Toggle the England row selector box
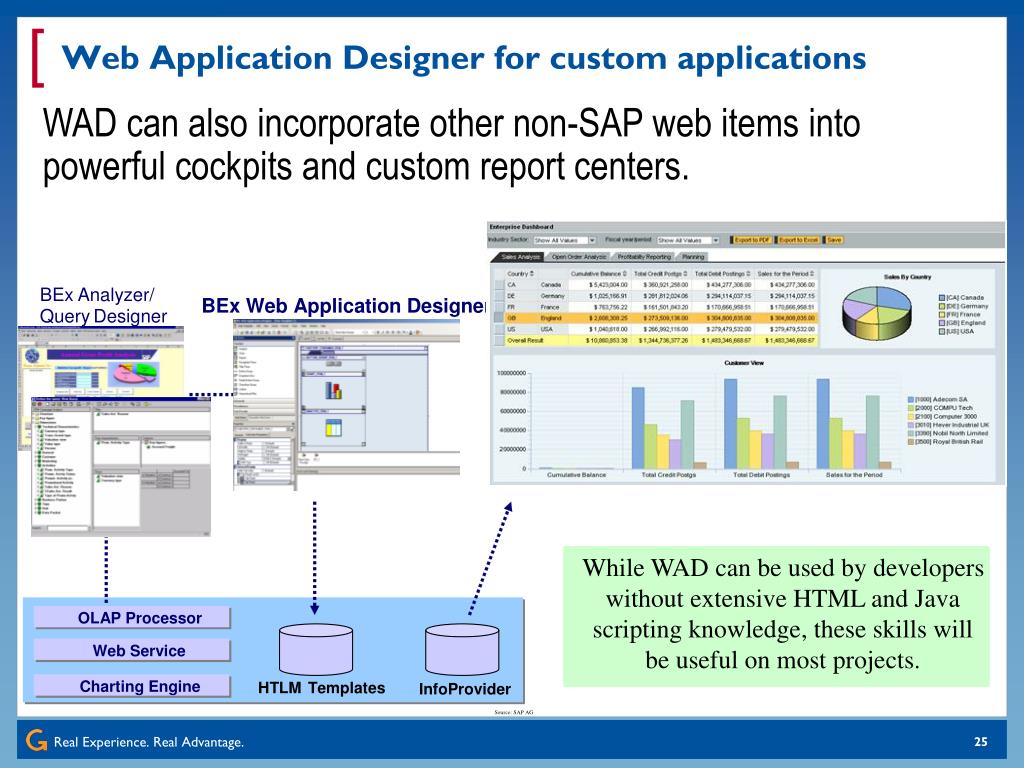This screenshot has height=768, width=1024. pyautogui.click(x=499, y=318)
